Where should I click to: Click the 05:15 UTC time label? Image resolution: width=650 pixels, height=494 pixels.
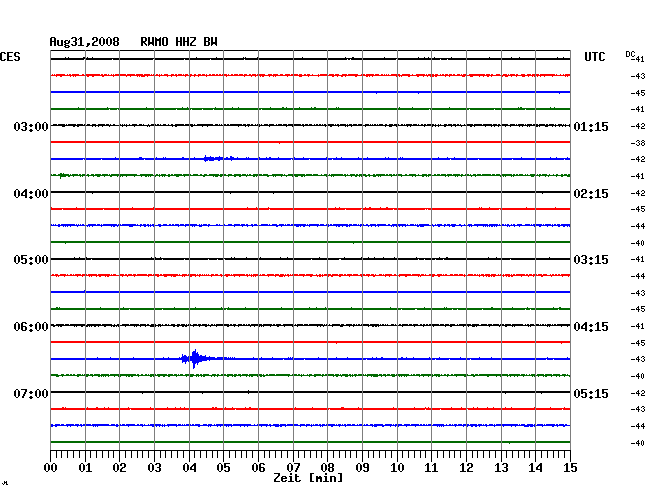point(591,393)
